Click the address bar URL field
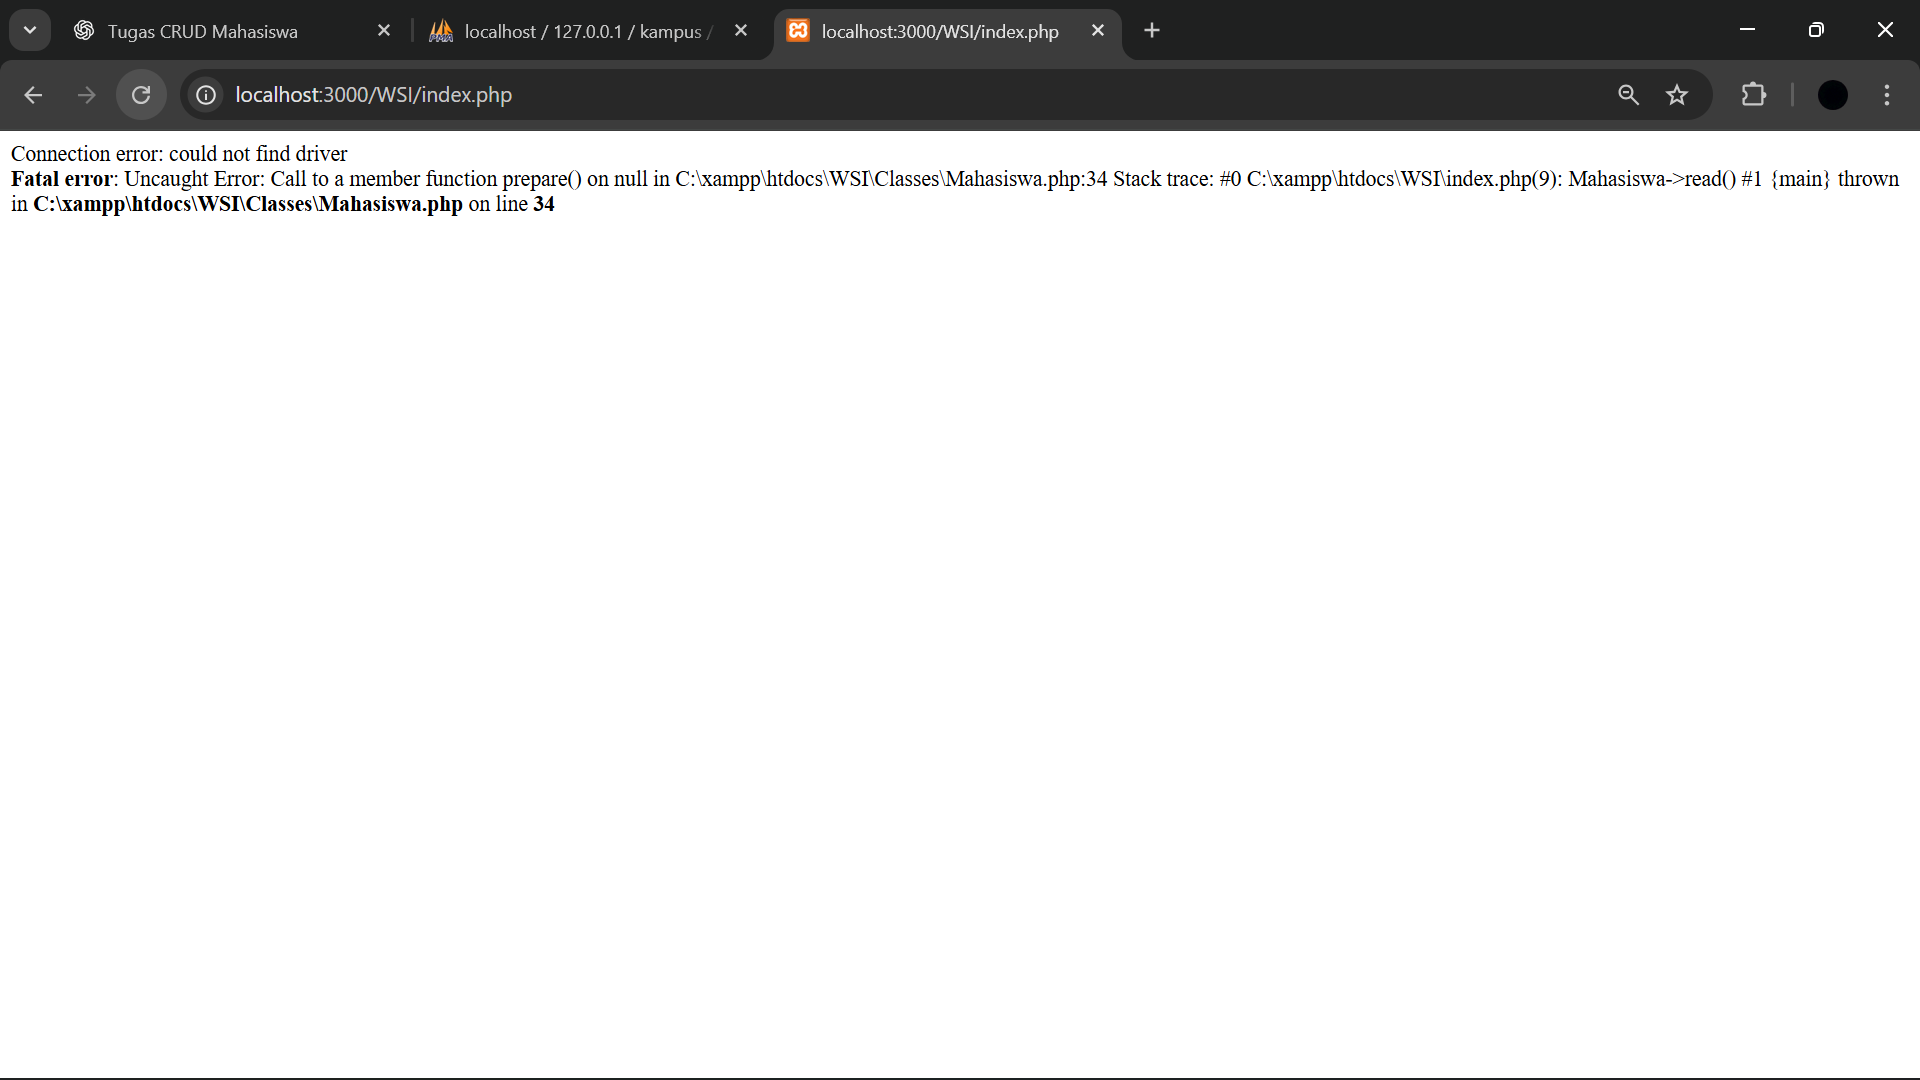 (x=800, y=95)
